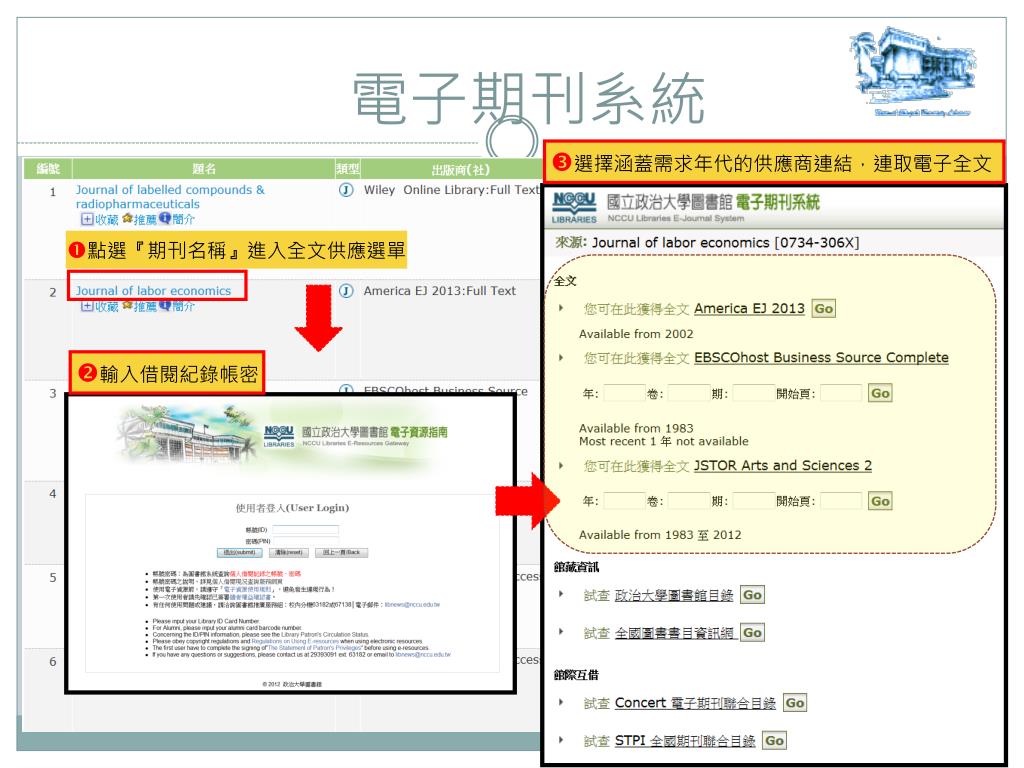Click the NCCU Libraries logo in E-Journal System header

(x=574, y=207)
